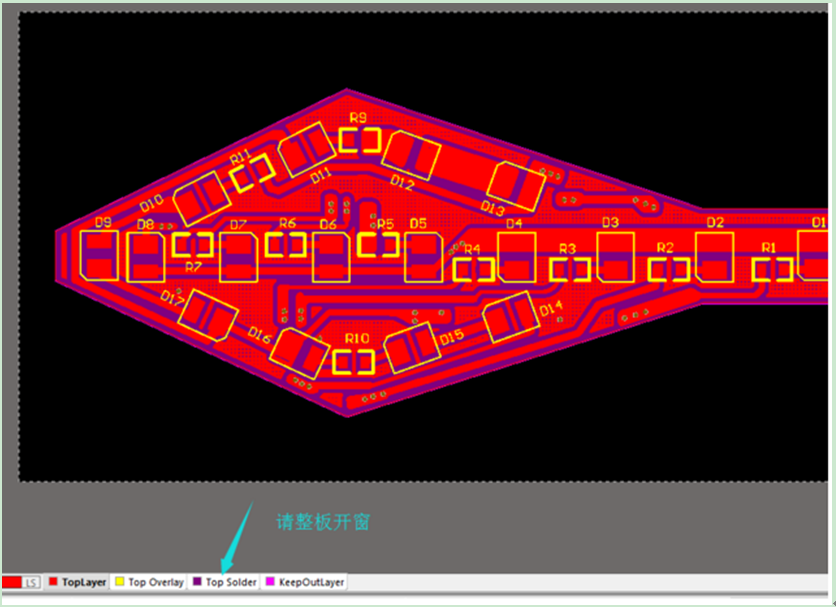Click the D13 diode footprint
Screen dimensions: 836x607
tap(517, 183)
